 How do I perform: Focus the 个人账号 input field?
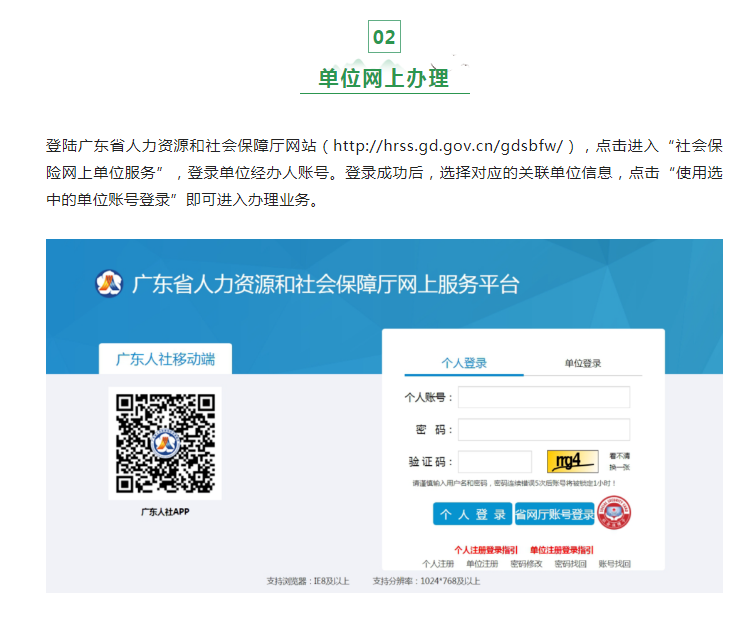pyautogui.click(x=544, y=397)
